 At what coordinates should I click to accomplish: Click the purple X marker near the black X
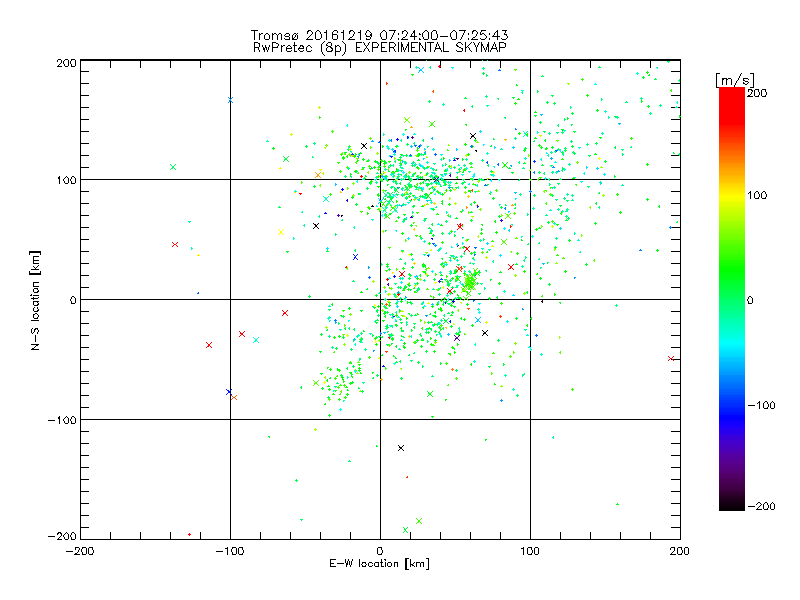(x=457, y=338)
